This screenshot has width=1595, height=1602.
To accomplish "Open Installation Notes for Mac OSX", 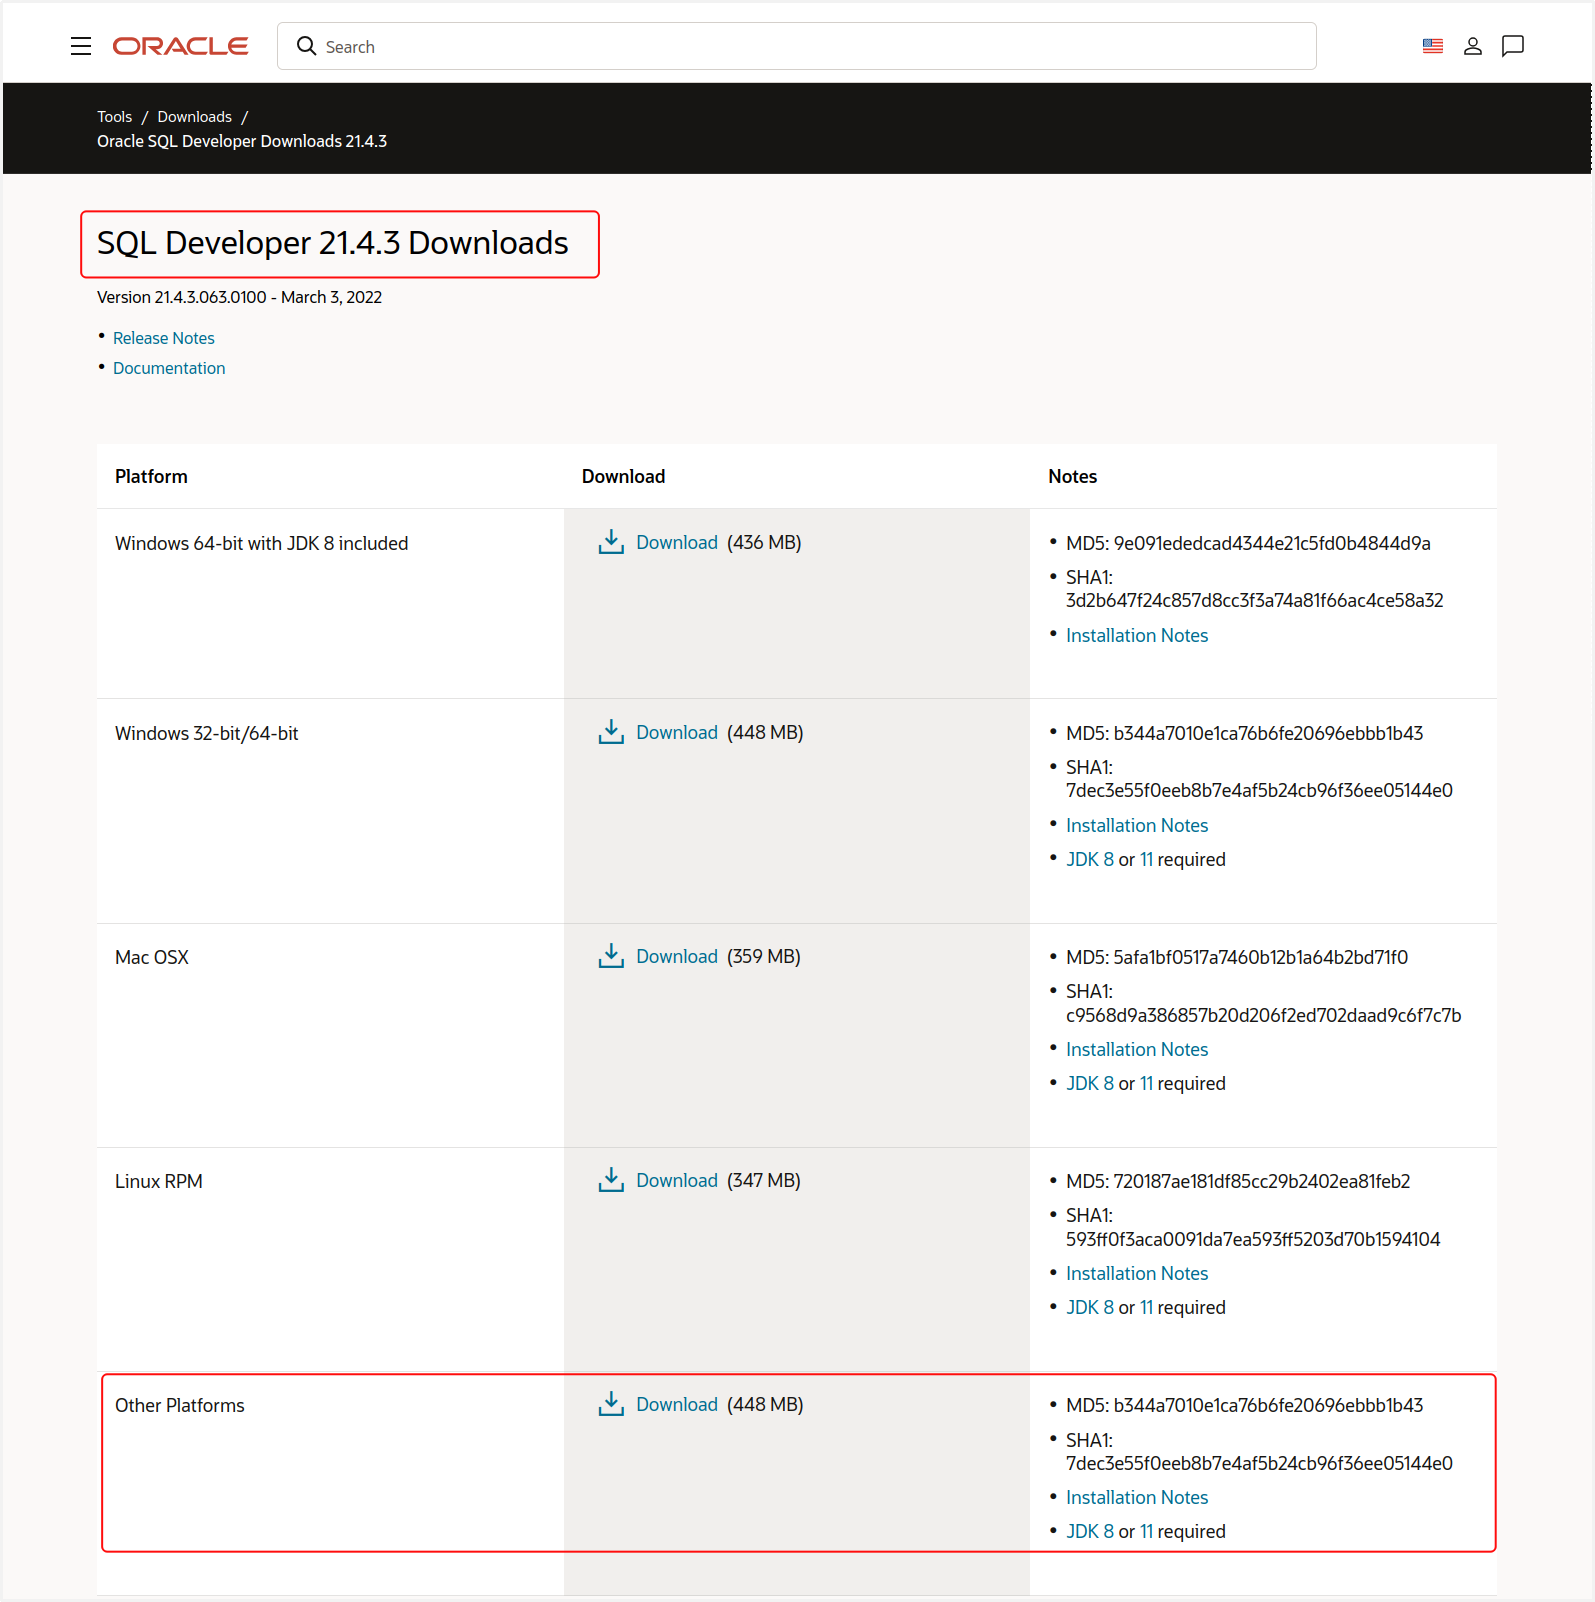I will tap(1137, 1049).
